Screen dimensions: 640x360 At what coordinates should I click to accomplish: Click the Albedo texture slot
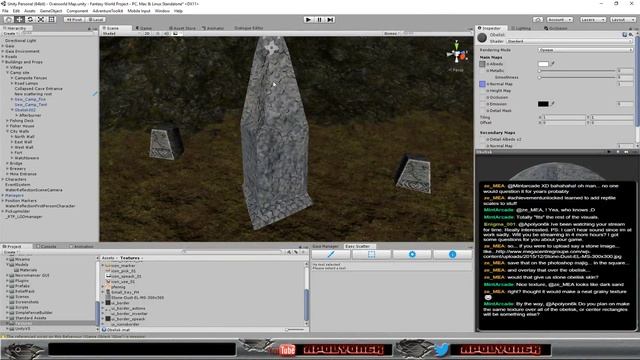pyautogui.click(x=482, y=64)
